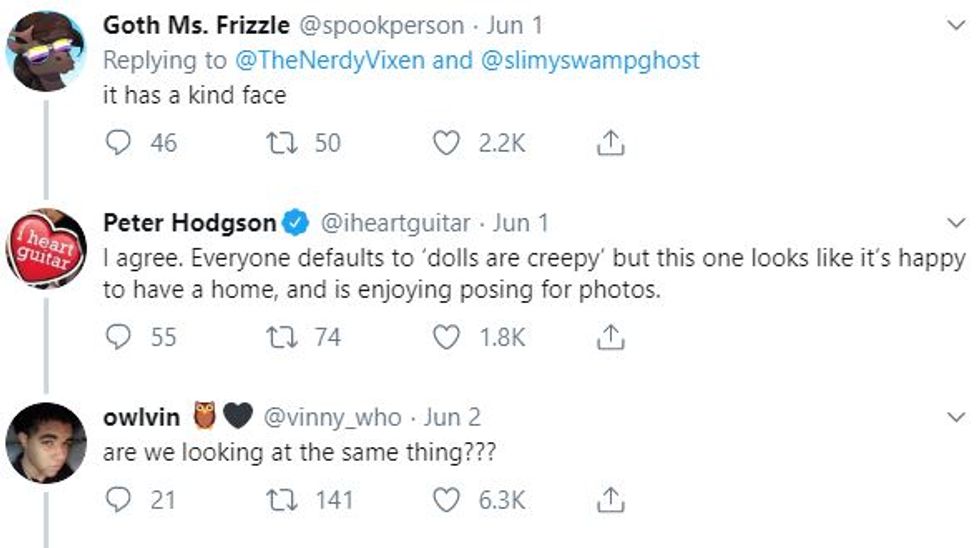Open more options on Goth Ms. Frizzle's tweet

pyautogui.click(x=956, y=24)
